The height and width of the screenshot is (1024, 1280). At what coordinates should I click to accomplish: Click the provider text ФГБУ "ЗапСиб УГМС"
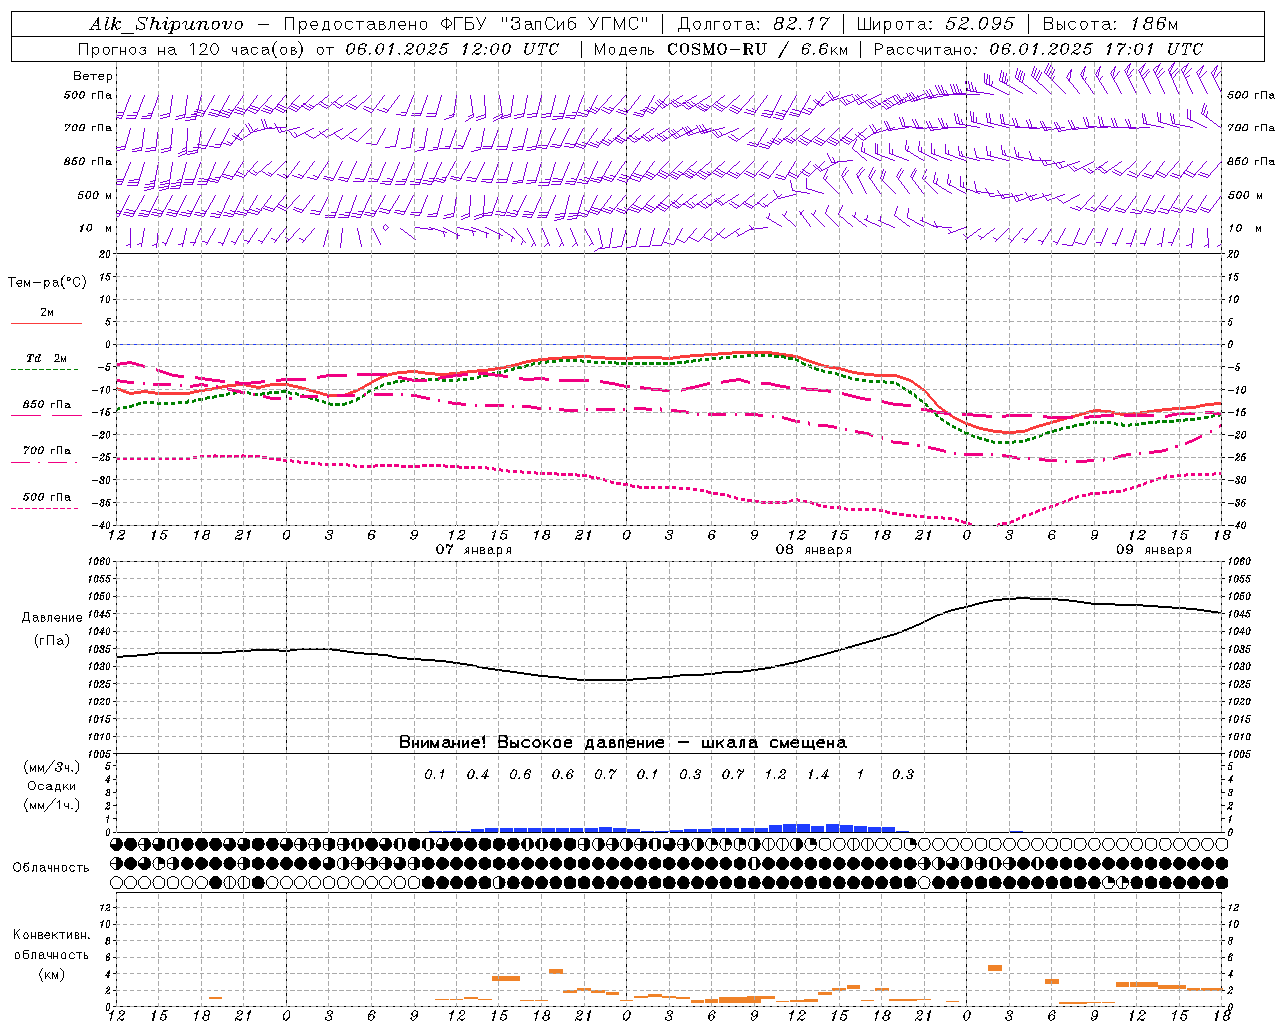(545, 24)
